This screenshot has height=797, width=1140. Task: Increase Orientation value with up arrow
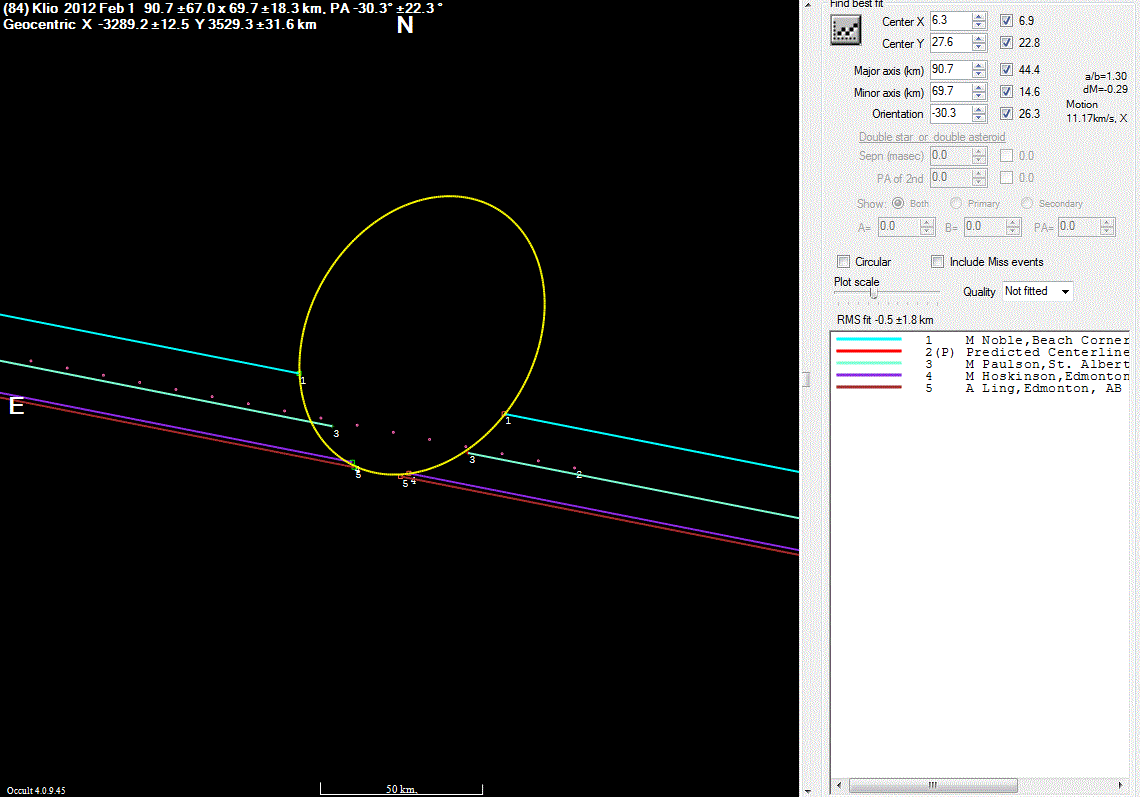point(978,109)
